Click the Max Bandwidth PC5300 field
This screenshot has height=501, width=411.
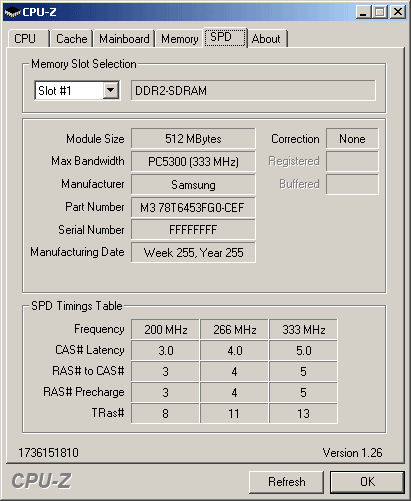coord(193,161)
